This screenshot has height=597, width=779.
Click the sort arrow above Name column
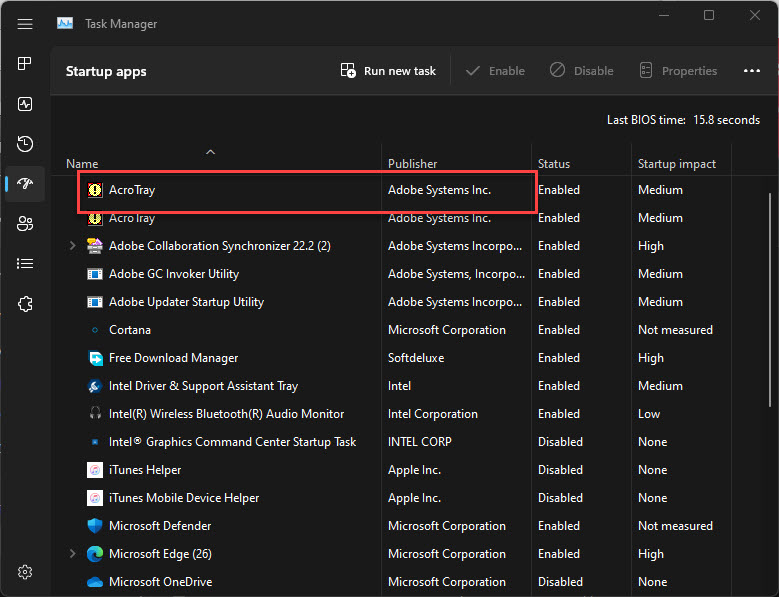pyautogui.click(x=211, y=151)
